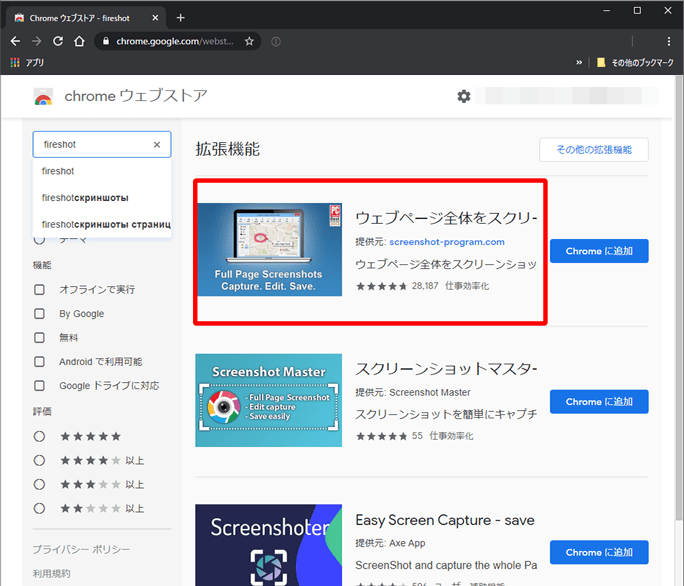Click the address bar URL
The height and width of the screenshot is (586, 684).
174,41
